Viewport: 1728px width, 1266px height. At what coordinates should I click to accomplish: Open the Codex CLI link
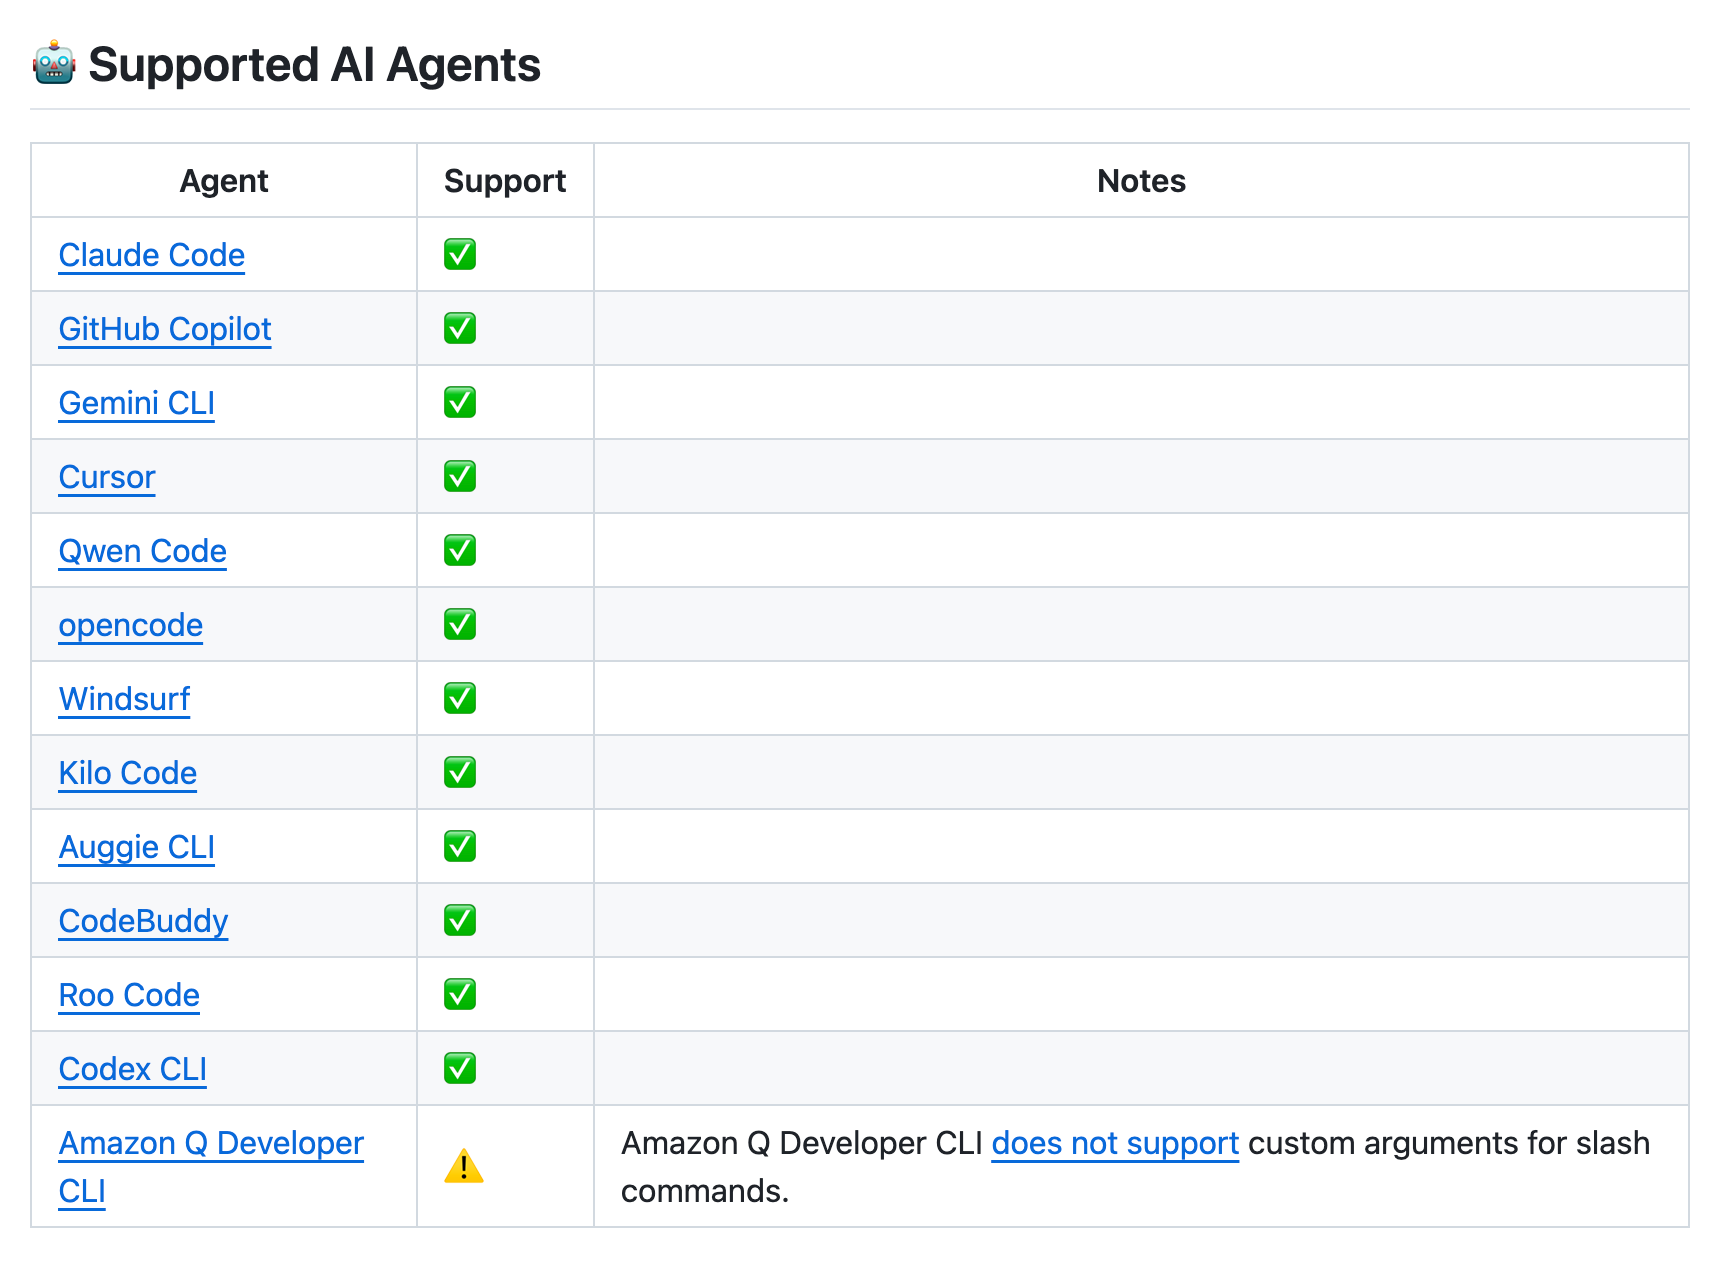(133, 1069)
